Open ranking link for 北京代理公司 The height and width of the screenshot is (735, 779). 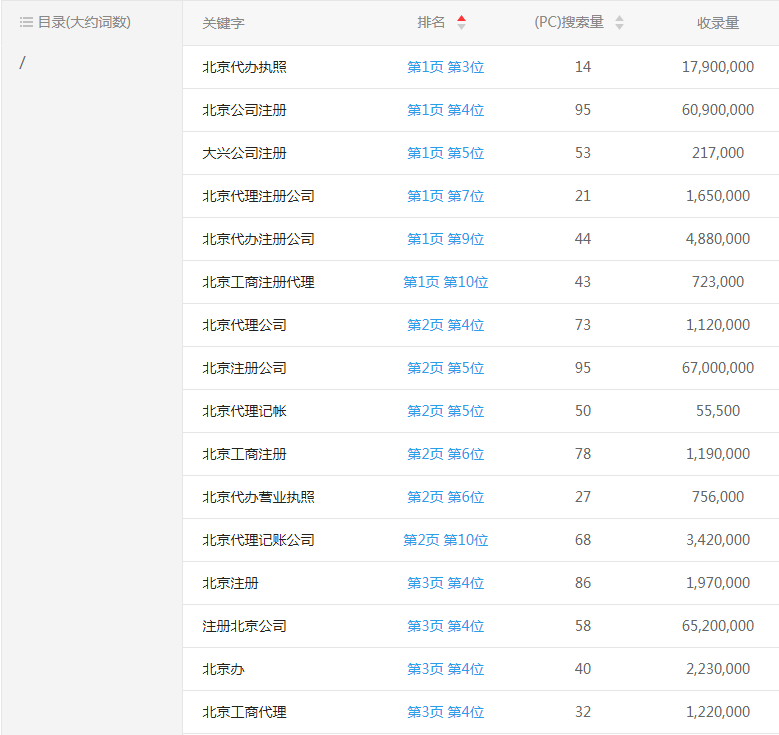click(445, 325)
